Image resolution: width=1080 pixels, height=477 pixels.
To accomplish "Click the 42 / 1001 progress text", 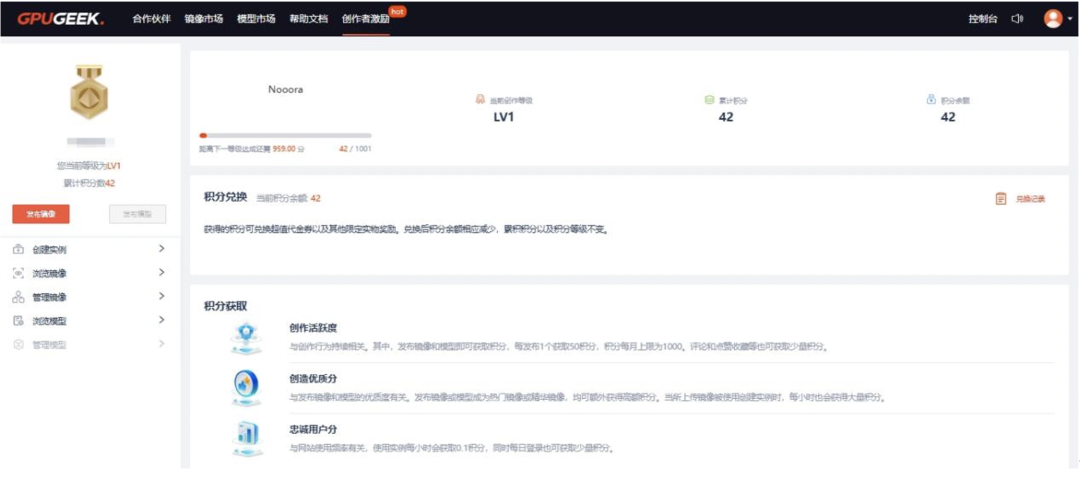I will pyautogui.click(x=355, y=149).
